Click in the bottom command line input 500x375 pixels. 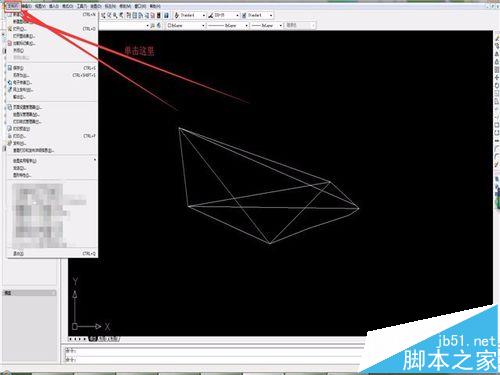click(x=213, y=360)
